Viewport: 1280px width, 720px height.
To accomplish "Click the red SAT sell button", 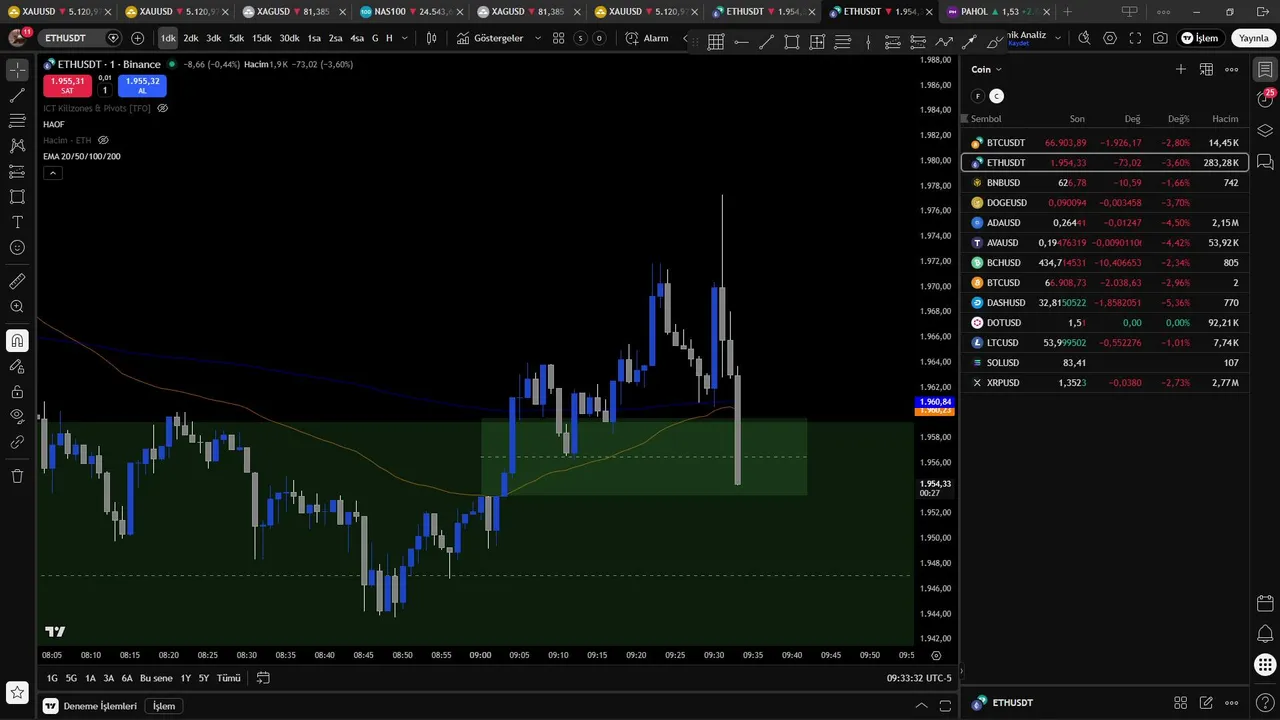I will point(68,85).
